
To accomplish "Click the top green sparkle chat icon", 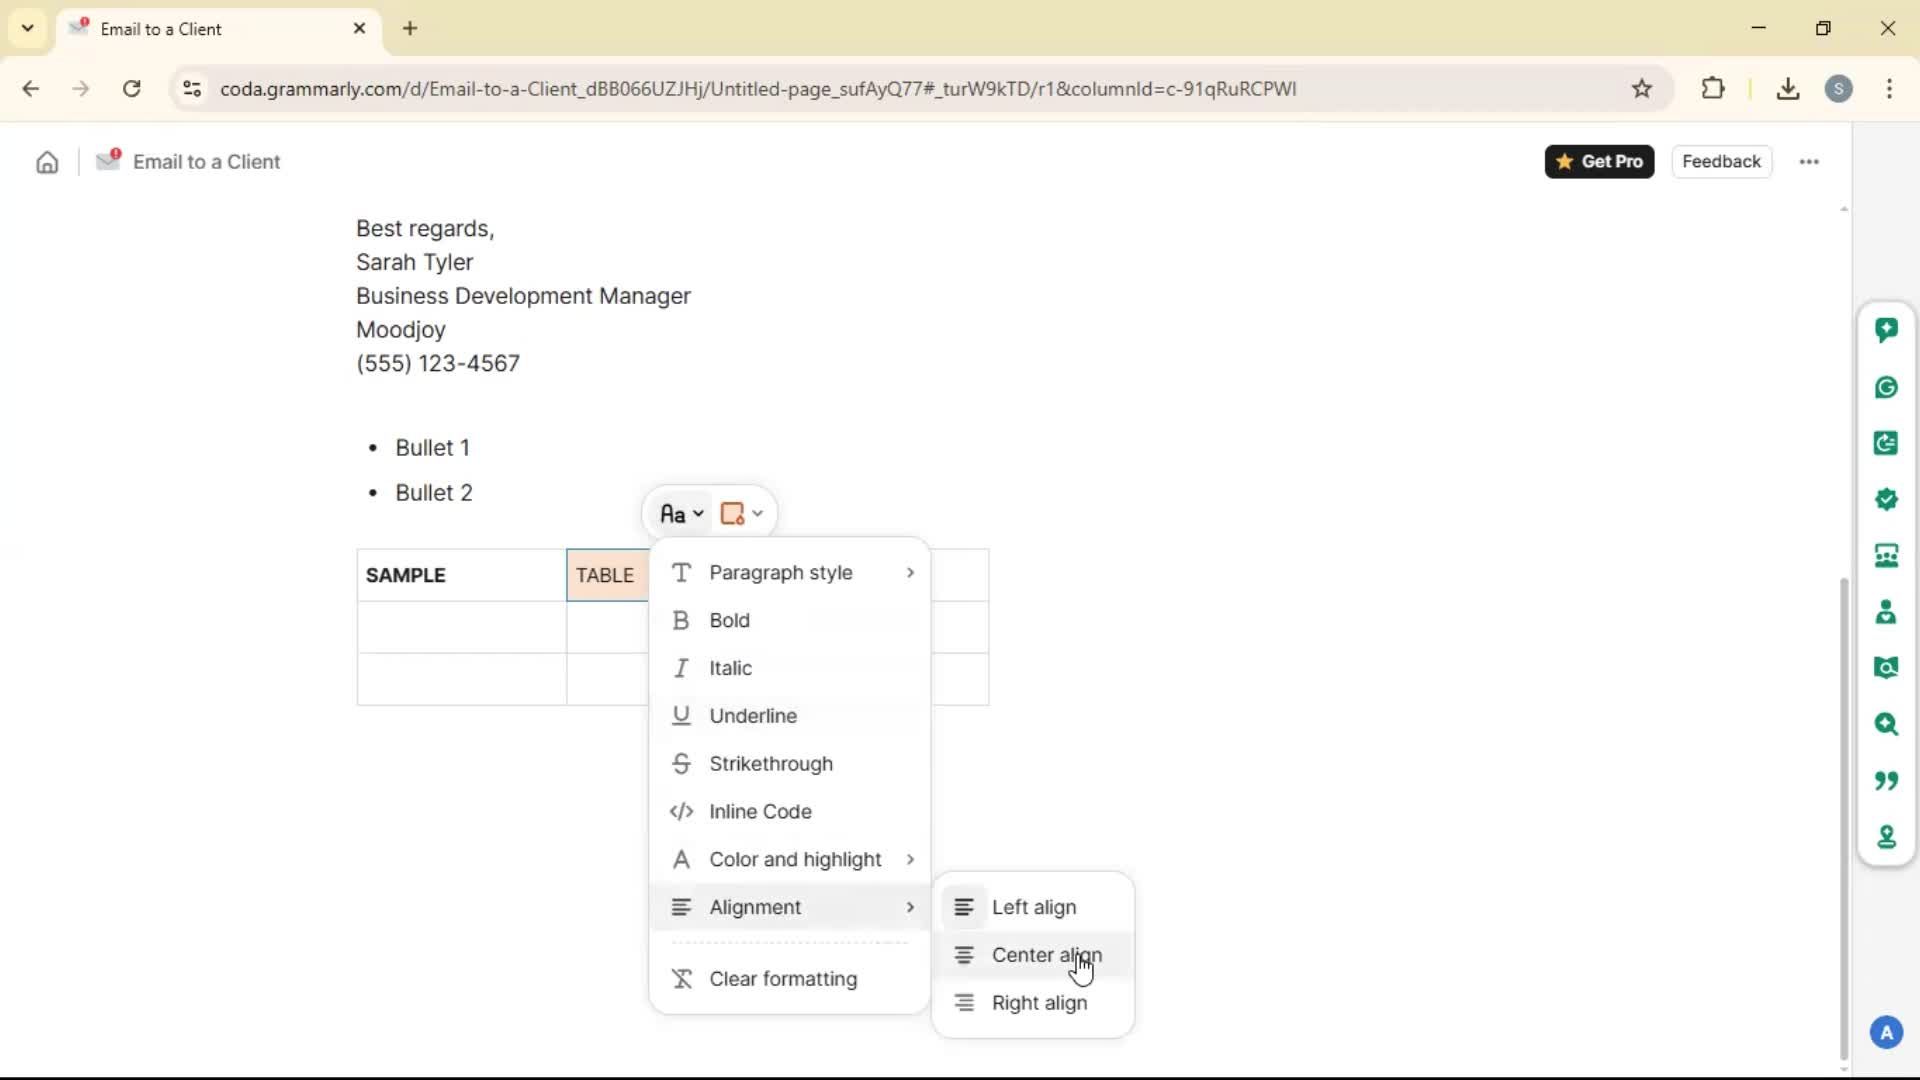I will point(1886,330).
